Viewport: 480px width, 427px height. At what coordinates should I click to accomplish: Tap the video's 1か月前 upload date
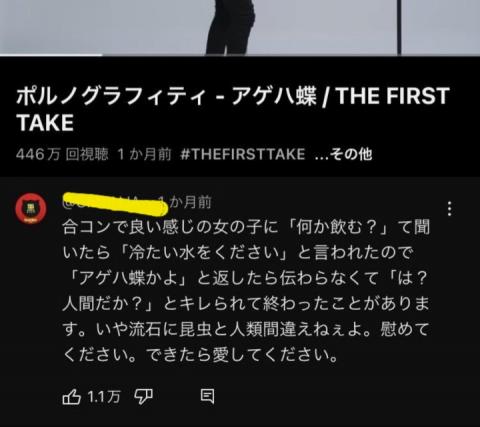(144, 154)
